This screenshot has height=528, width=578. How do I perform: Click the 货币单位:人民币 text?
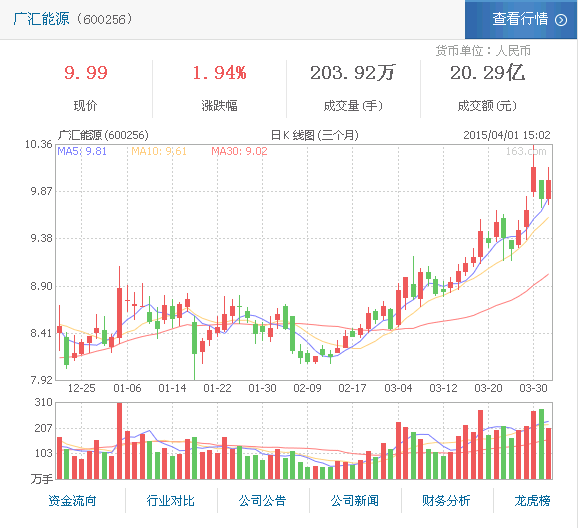click(x=483, y=51)
